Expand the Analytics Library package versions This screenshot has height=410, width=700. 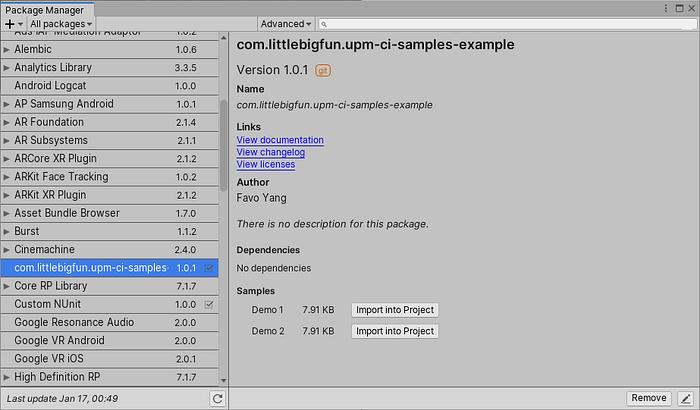coord(6,68)
